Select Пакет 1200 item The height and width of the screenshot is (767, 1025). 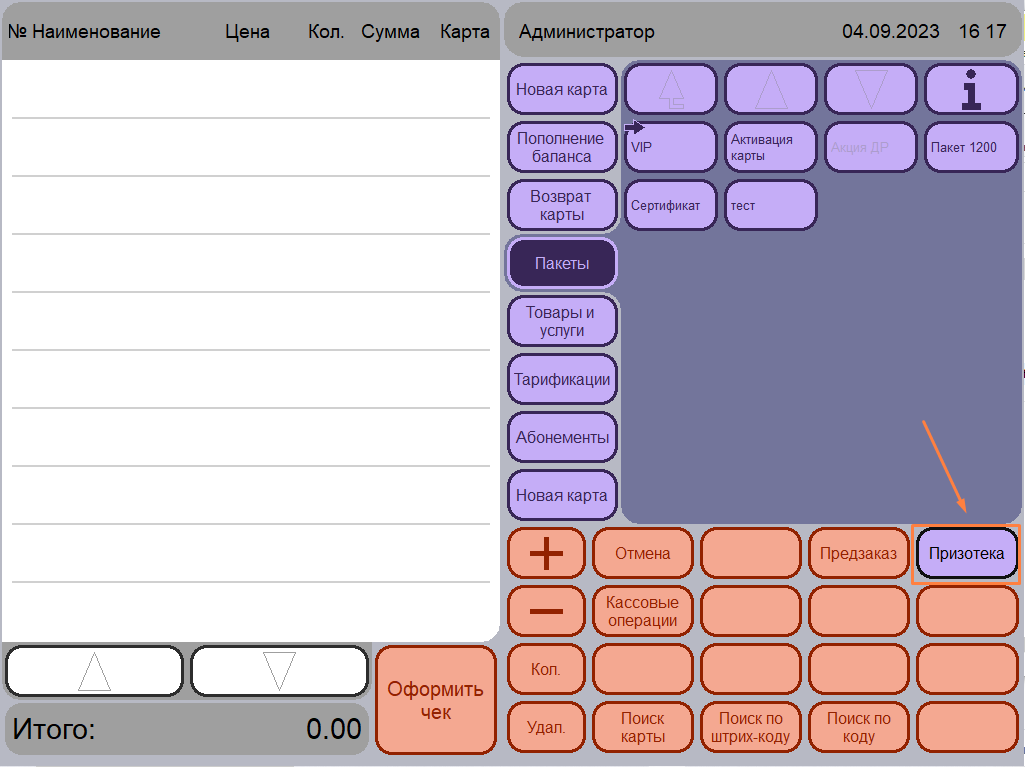(x=971, y=147)
